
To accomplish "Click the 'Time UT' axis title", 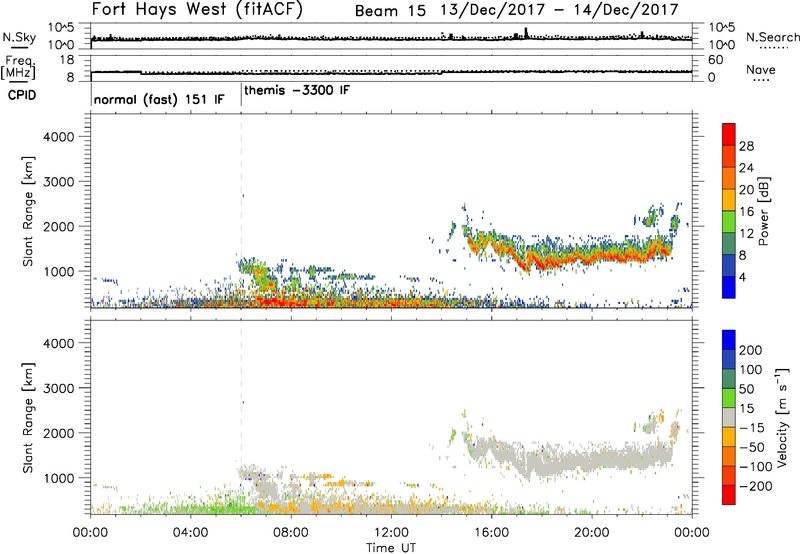I will (x=391, y=547).
